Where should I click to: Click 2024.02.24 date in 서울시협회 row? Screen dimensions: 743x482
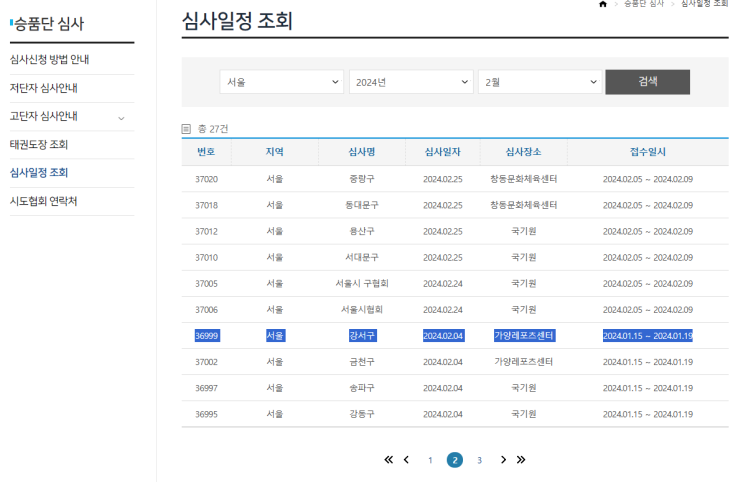(x=443, y=309)
